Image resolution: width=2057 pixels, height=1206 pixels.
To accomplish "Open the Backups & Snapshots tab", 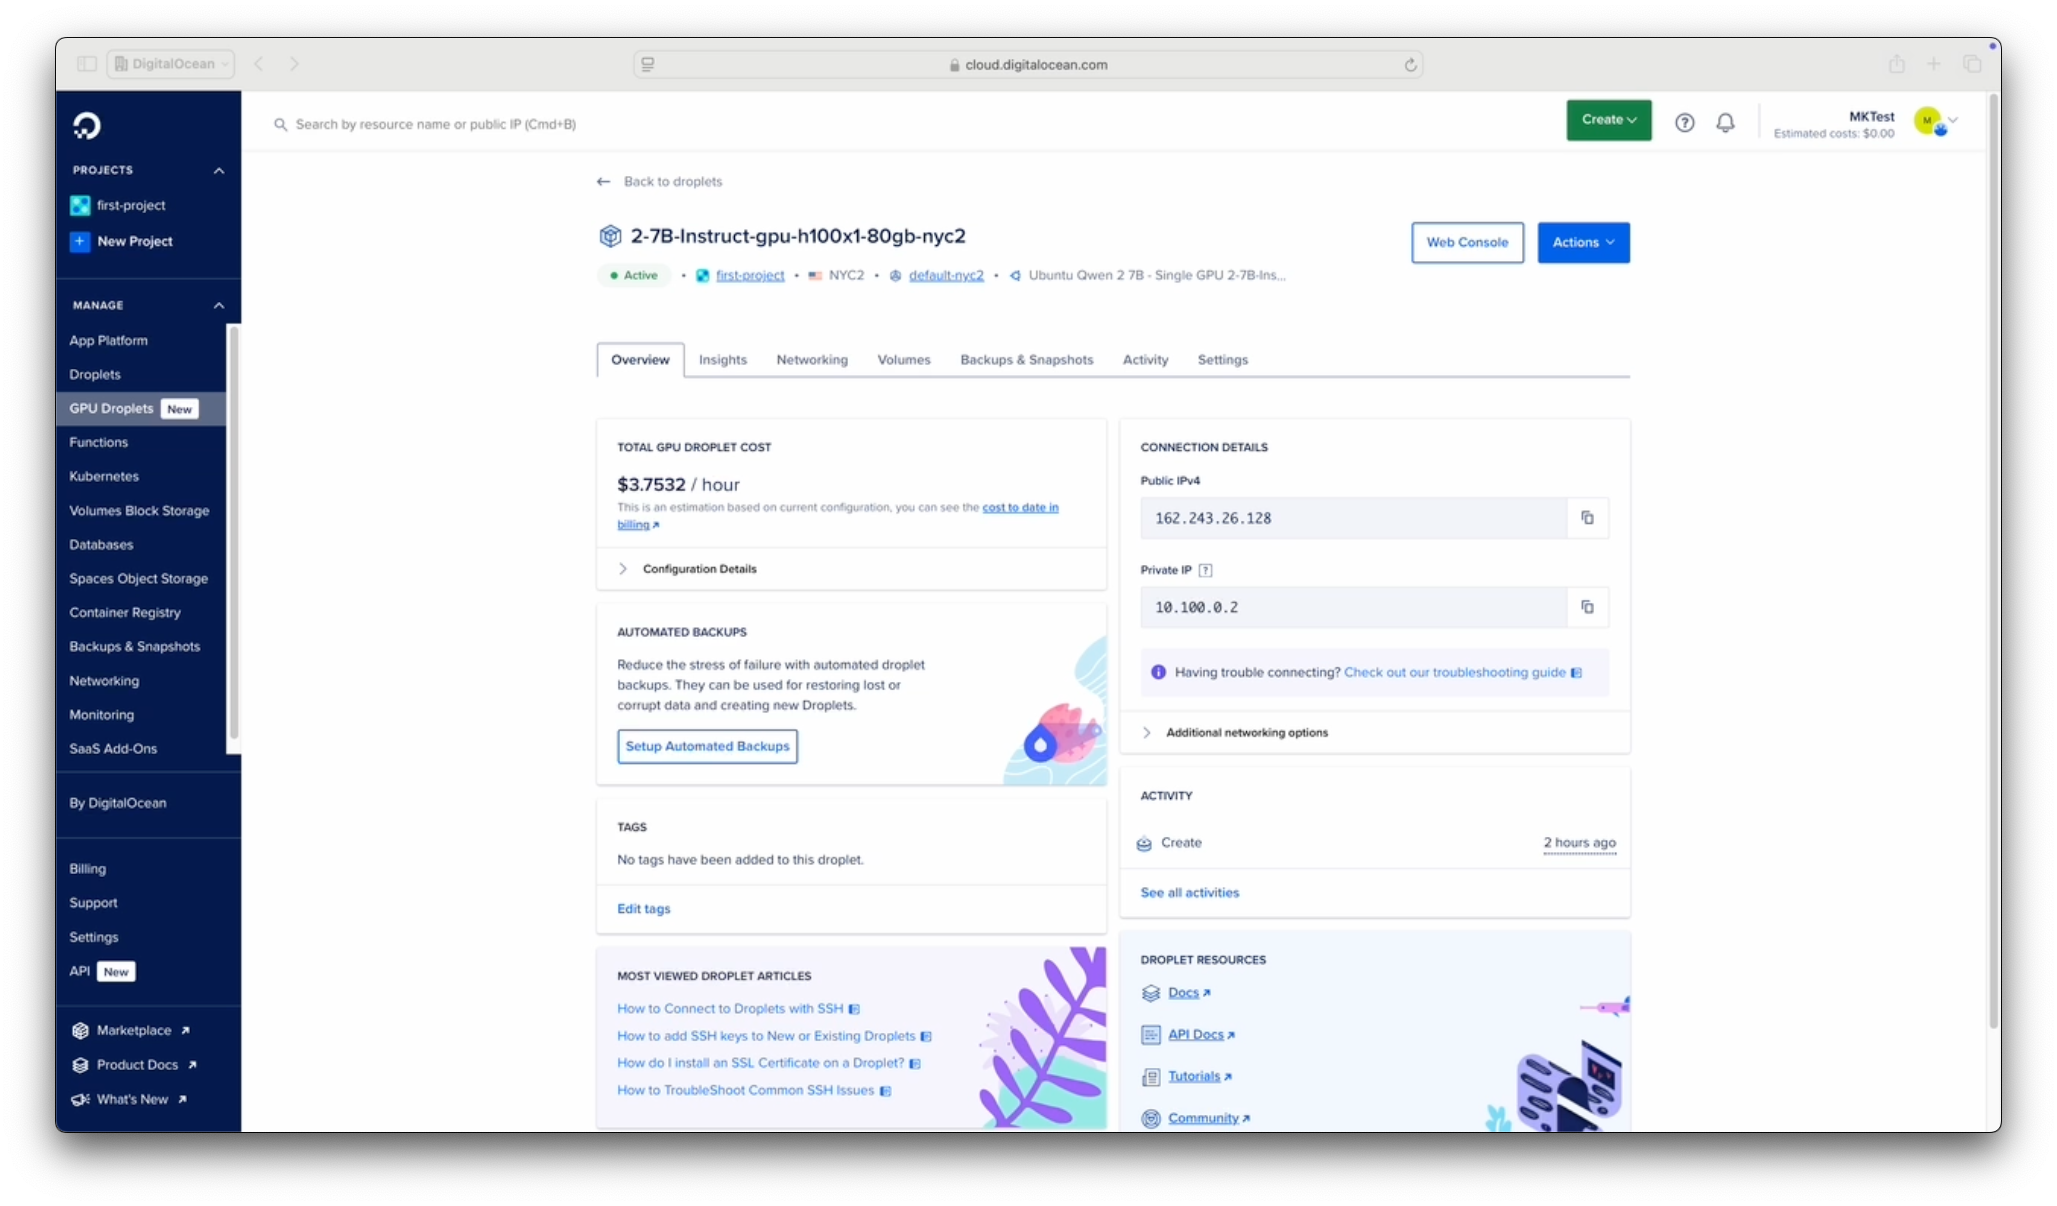I will 1026,360.
